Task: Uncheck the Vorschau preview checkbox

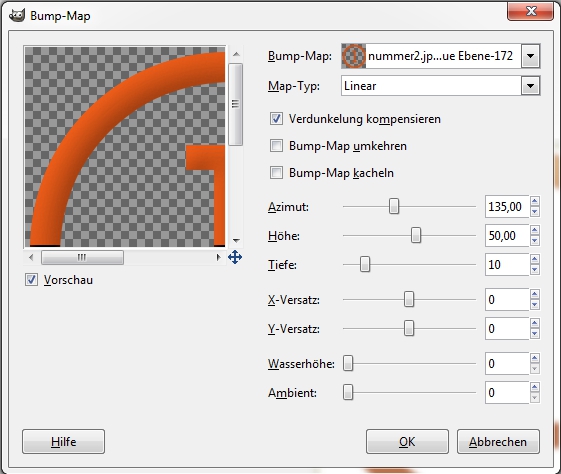Action: click(x=31, y=280)
